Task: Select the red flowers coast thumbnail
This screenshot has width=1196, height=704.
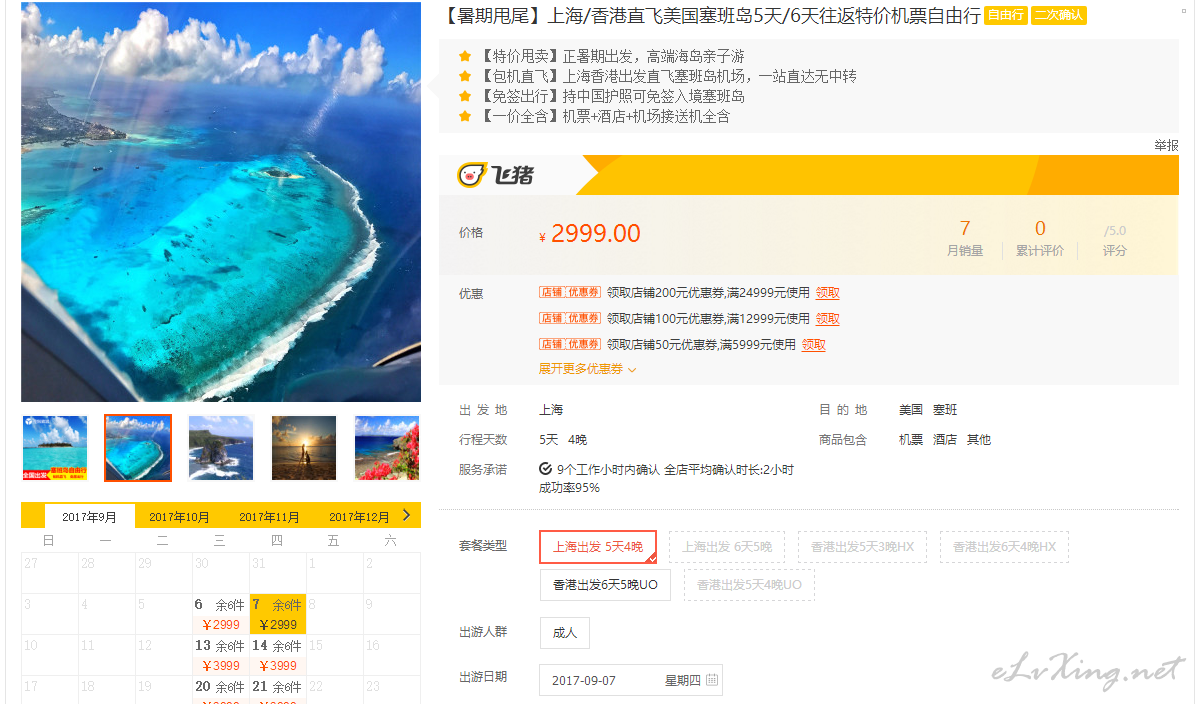Action: click(x=387, y=448)
